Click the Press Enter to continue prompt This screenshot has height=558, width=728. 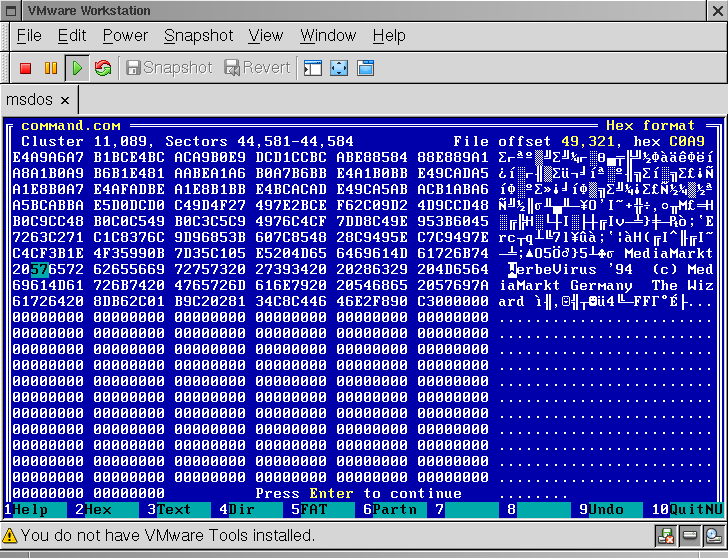tap(358, 493)
